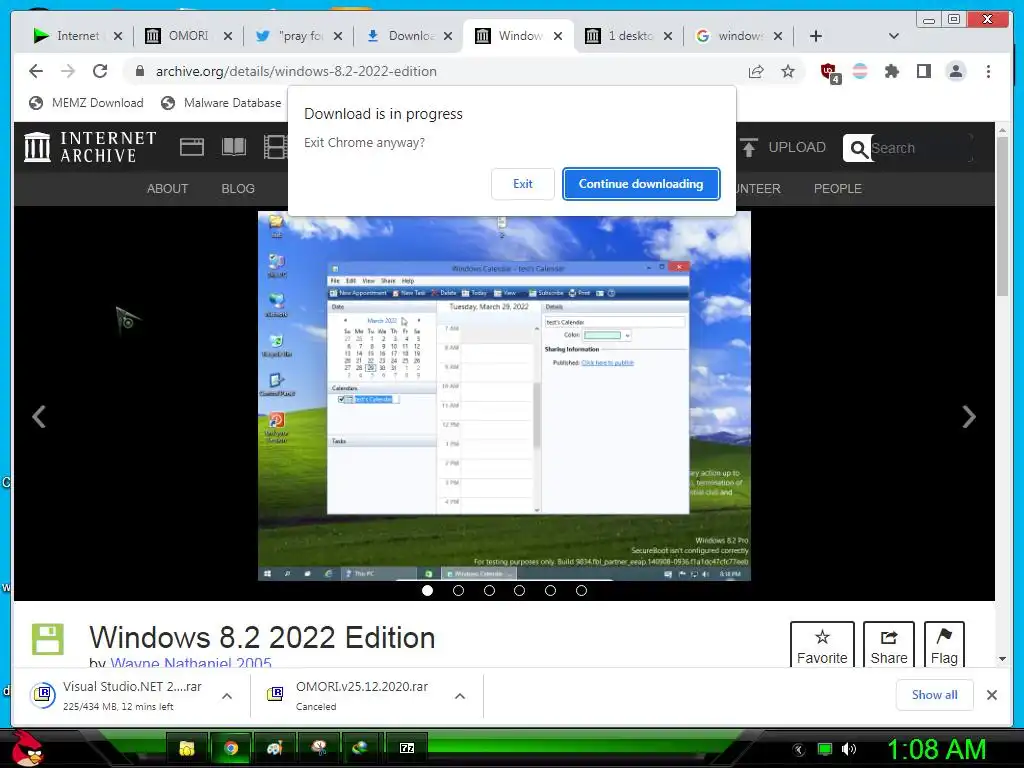1024x768 pixels.
Task: Click the Share button
Action: (x=889, y=645)
